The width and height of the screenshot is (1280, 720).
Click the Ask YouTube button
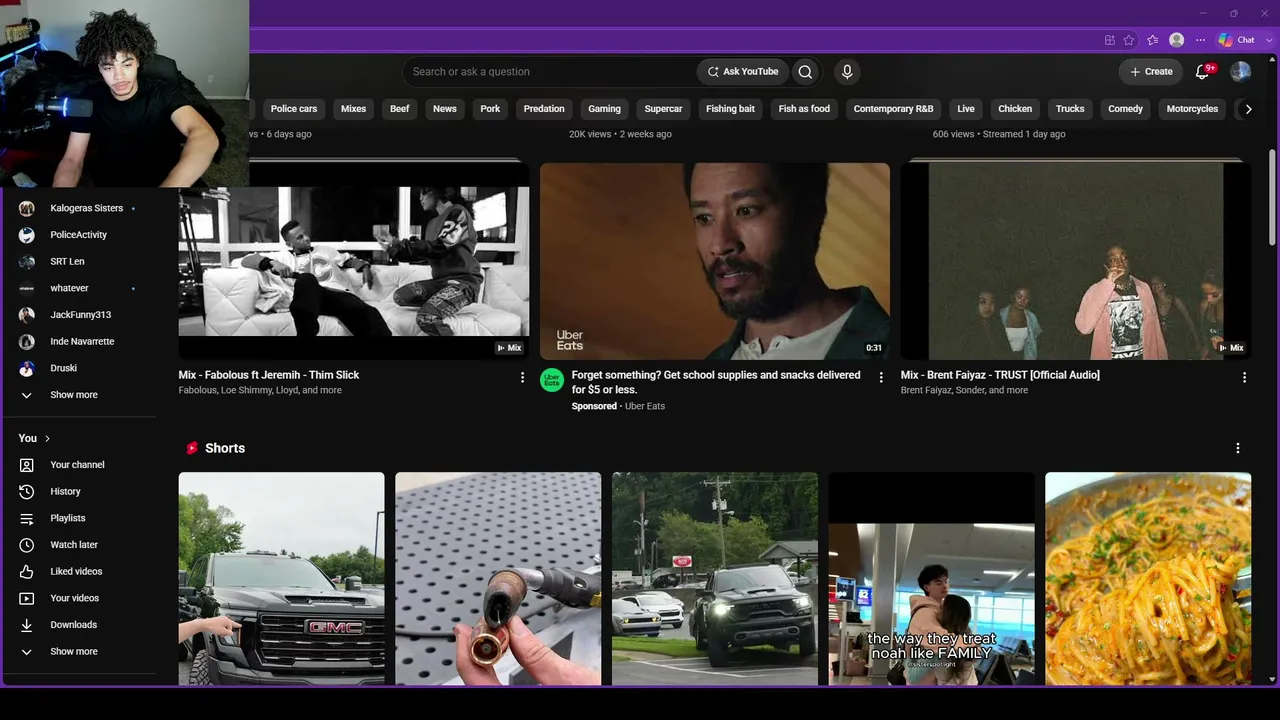(742, 72)
